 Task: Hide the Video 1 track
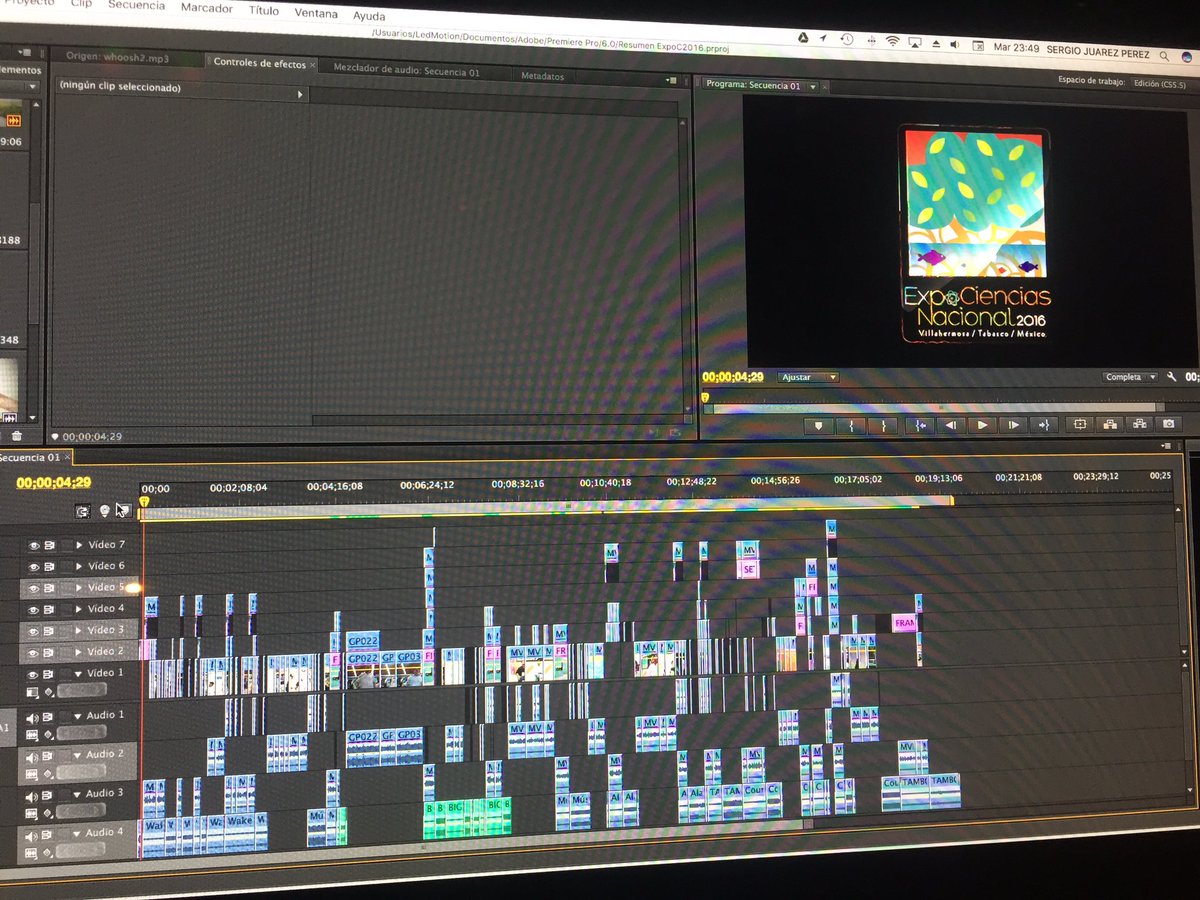33,674
